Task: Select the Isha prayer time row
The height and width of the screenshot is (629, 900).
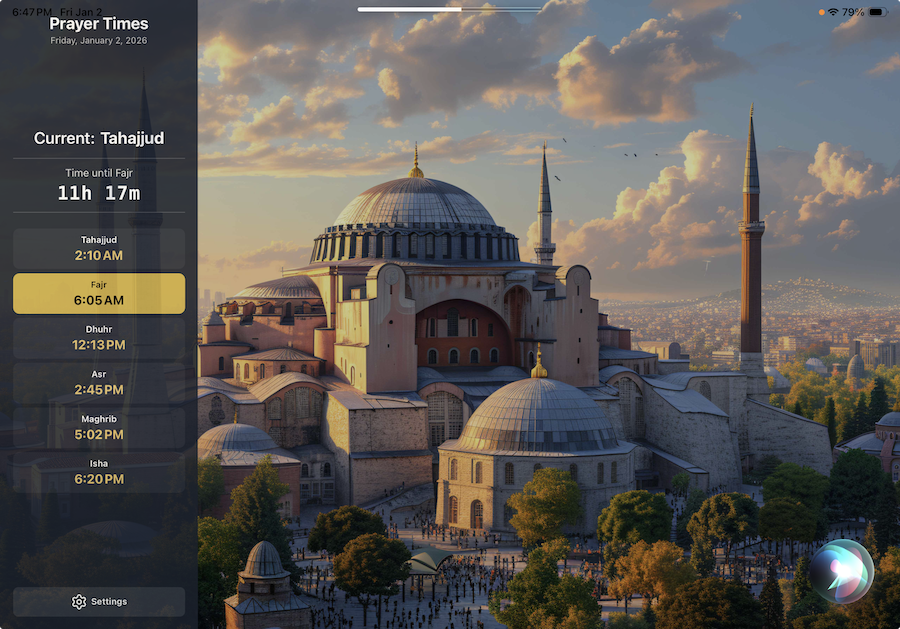Action: (97, 471)
